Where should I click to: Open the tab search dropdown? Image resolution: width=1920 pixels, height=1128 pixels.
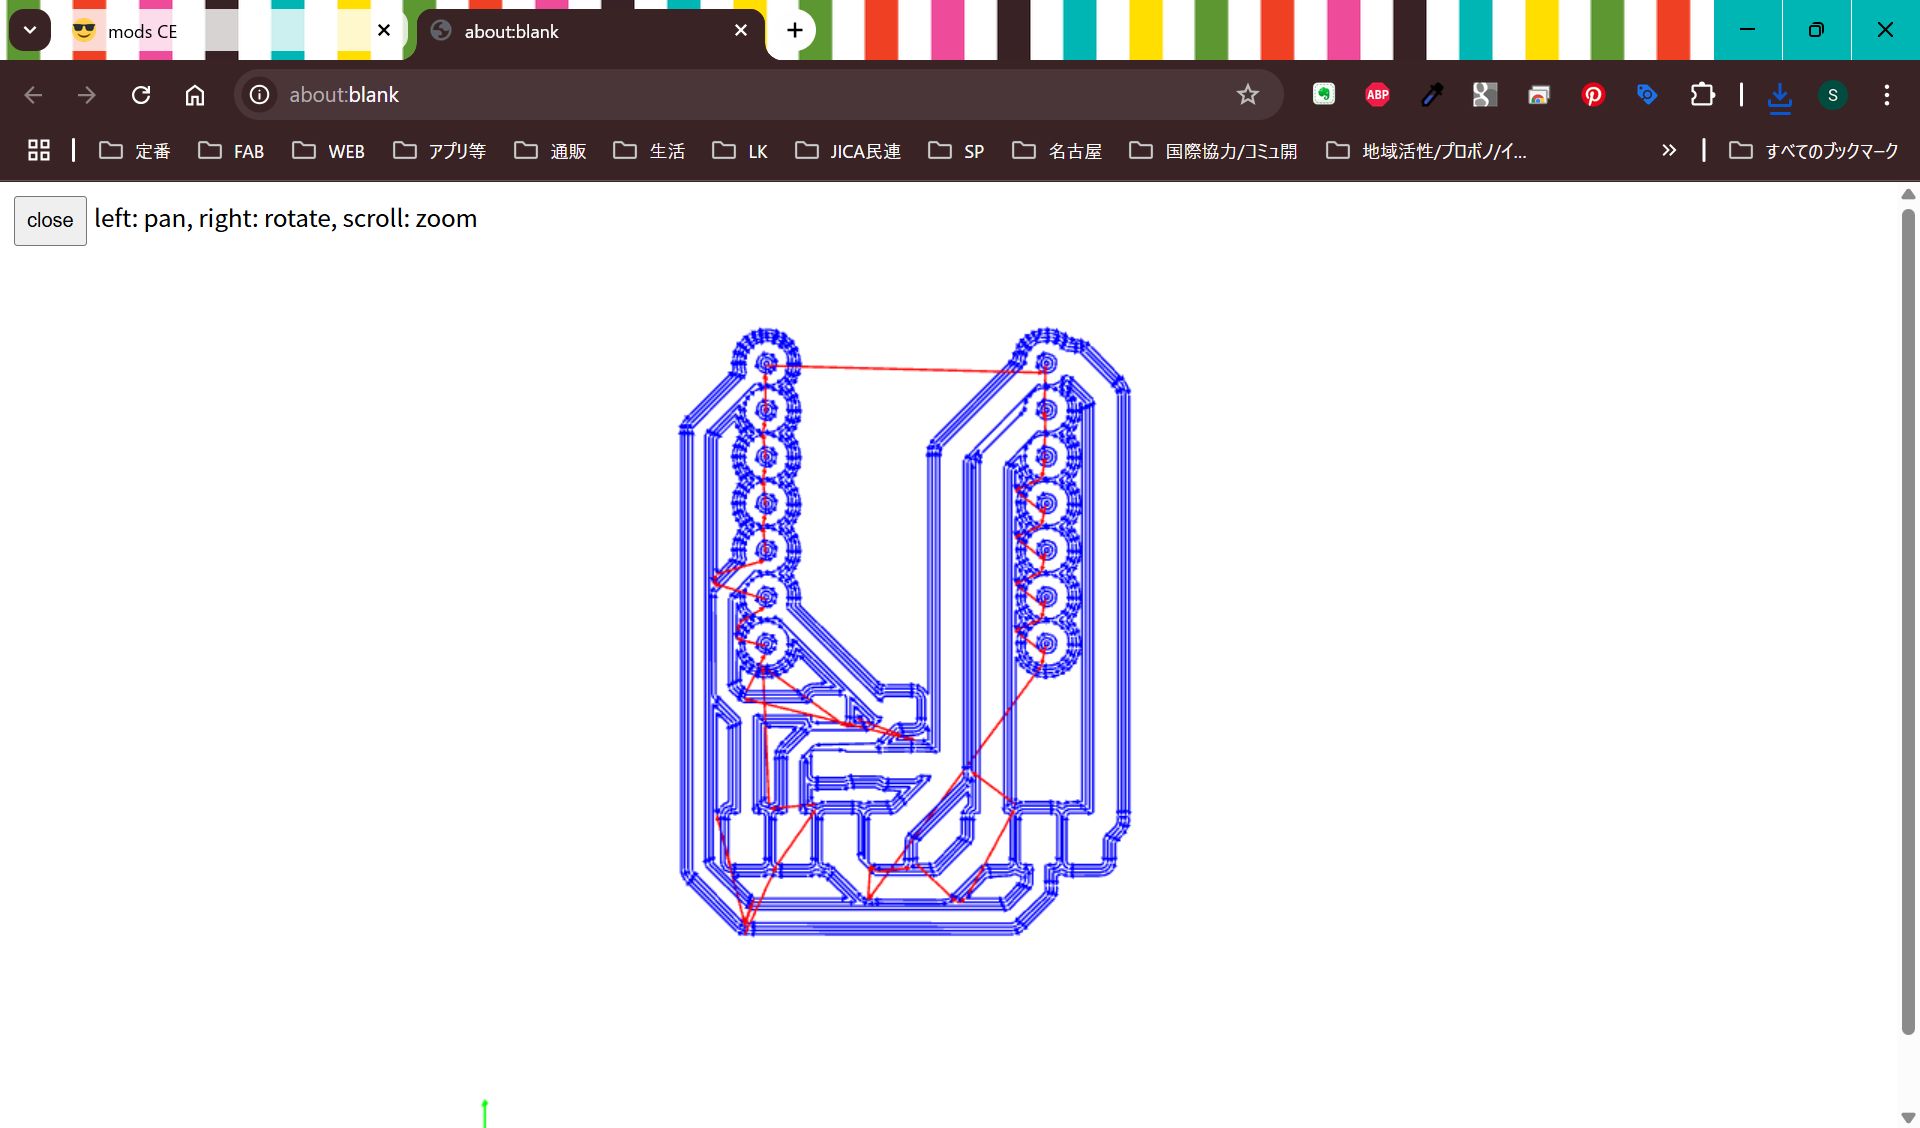pyautogui.click(x=30, y=31)
